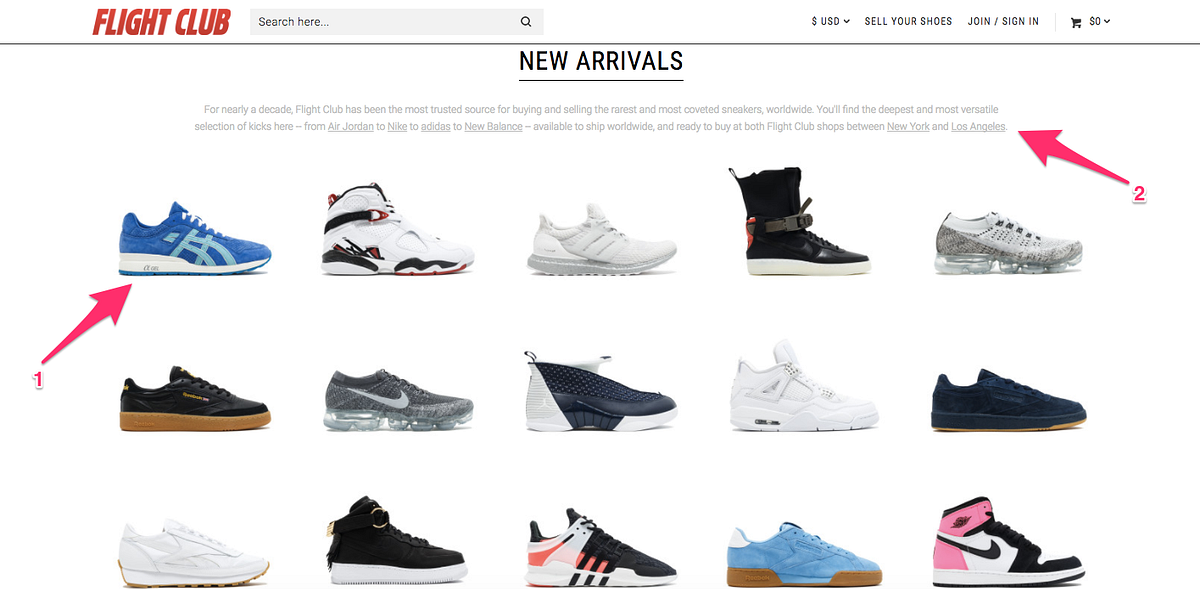The height and width of the screenshot is (589, 1200).
Task: Open Sell Your Shoes menu item
Action: pos(908,21)
